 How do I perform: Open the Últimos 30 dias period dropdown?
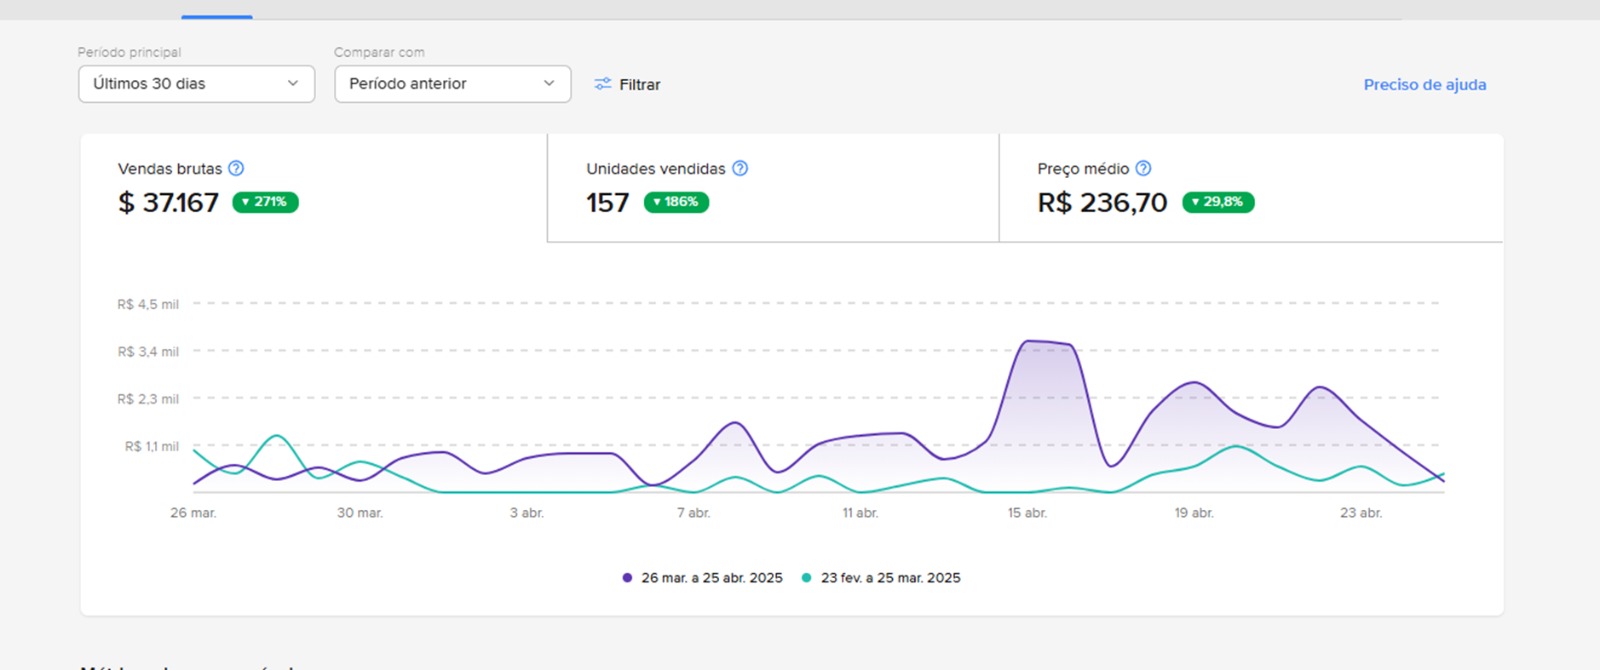196,84
